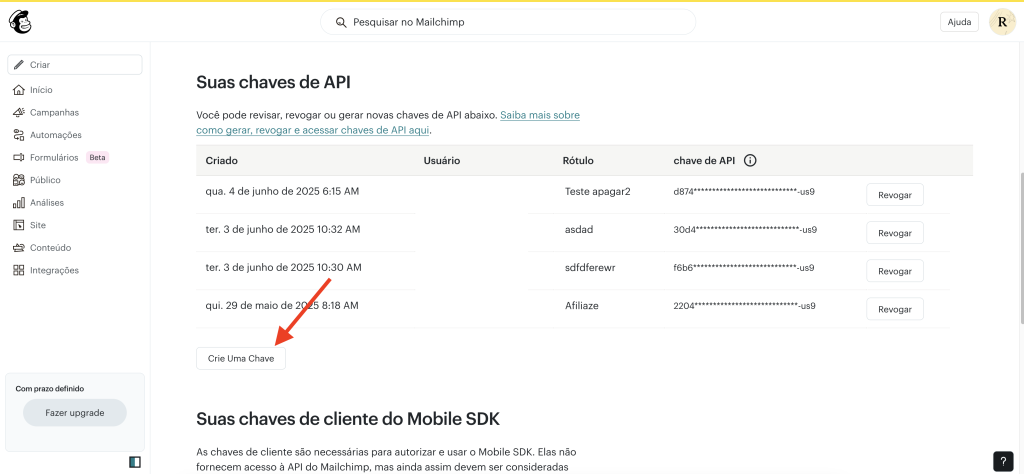Viewport: 1024px width, 474px height.
Task: Select the key starting with f6b6
Action: pos(744,268)
